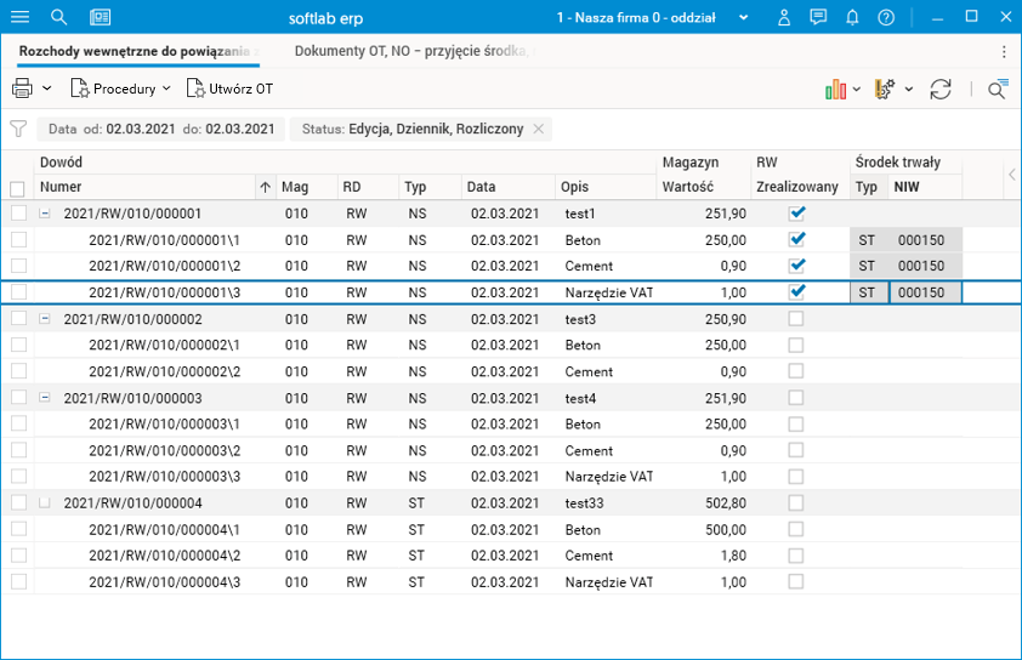Open company selector dropdown arrow
This screenshot has width=1022, height=660.
[743, 18]
